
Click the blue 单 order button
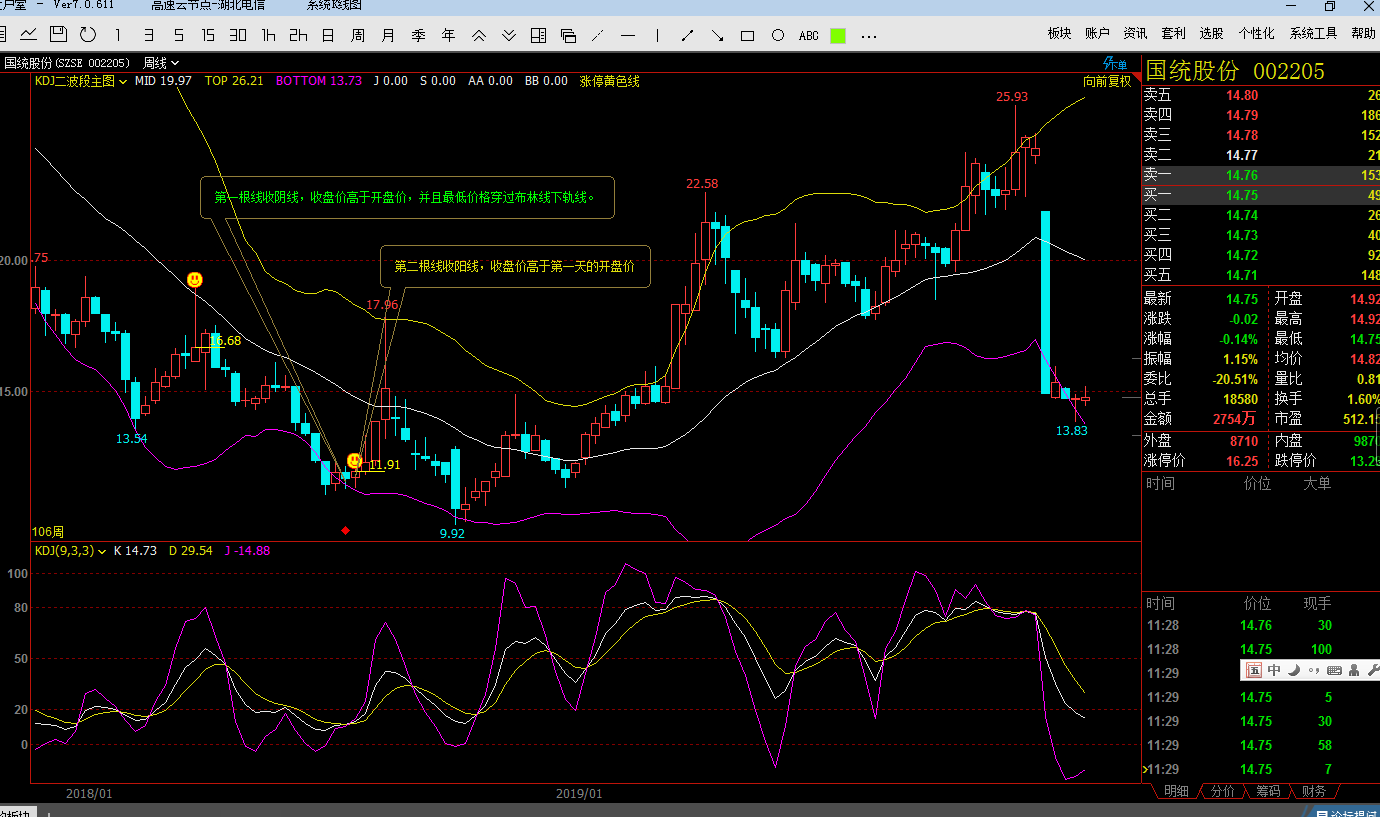(x=1115, y=63)
